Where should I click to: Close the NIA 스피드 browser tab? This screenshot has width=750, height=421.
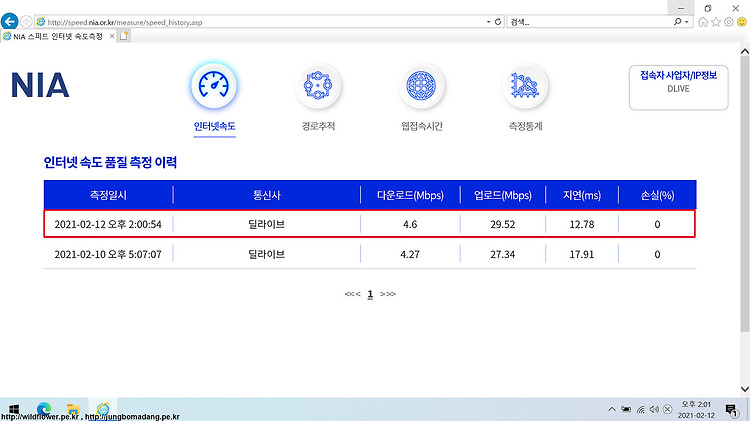(x=112, y=36)
